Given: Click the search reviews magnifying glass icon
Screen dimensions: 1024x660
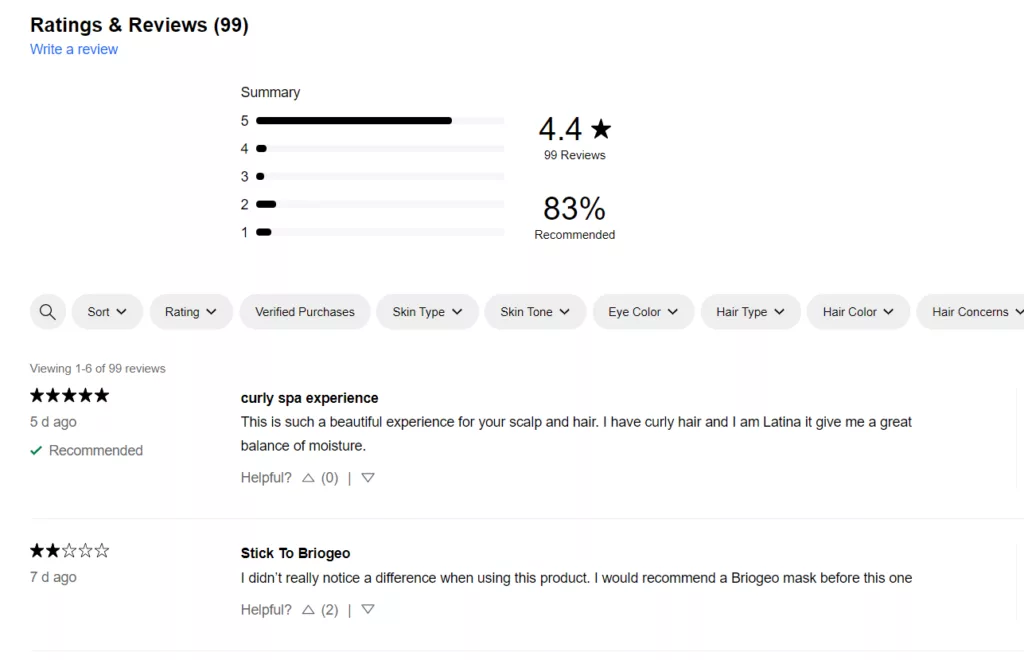Looking at the screenshot, I should (x=47, y=311).
